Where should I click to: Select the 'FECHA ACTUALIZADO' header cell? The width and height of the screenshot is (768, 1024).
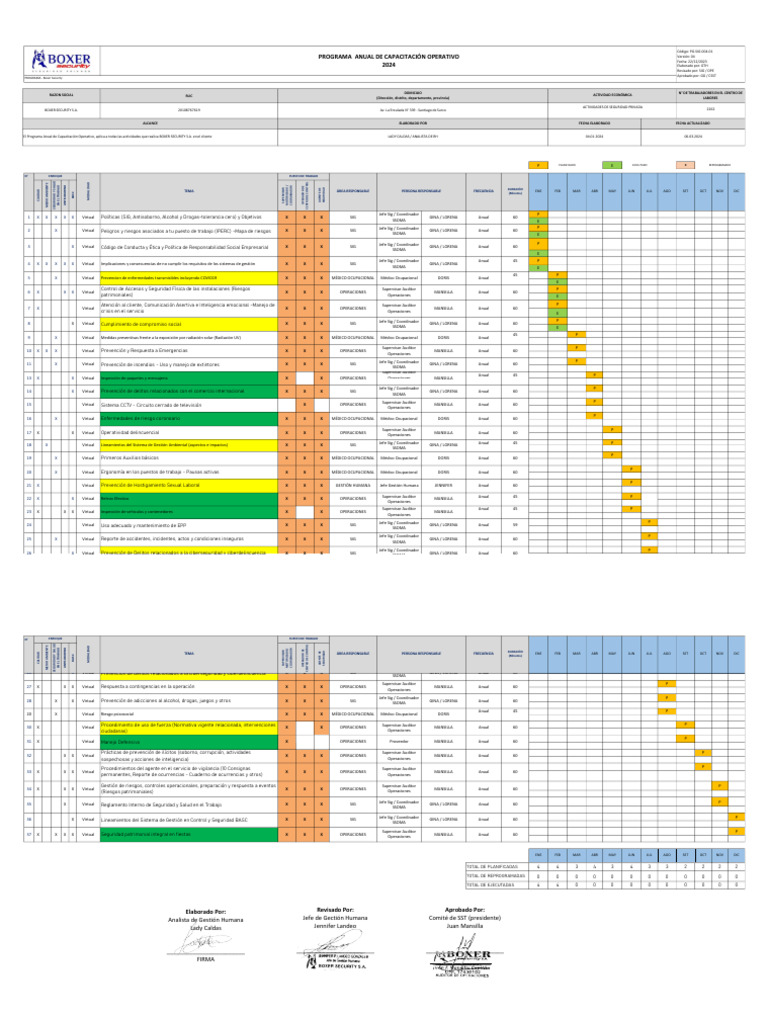coord(693,123)
